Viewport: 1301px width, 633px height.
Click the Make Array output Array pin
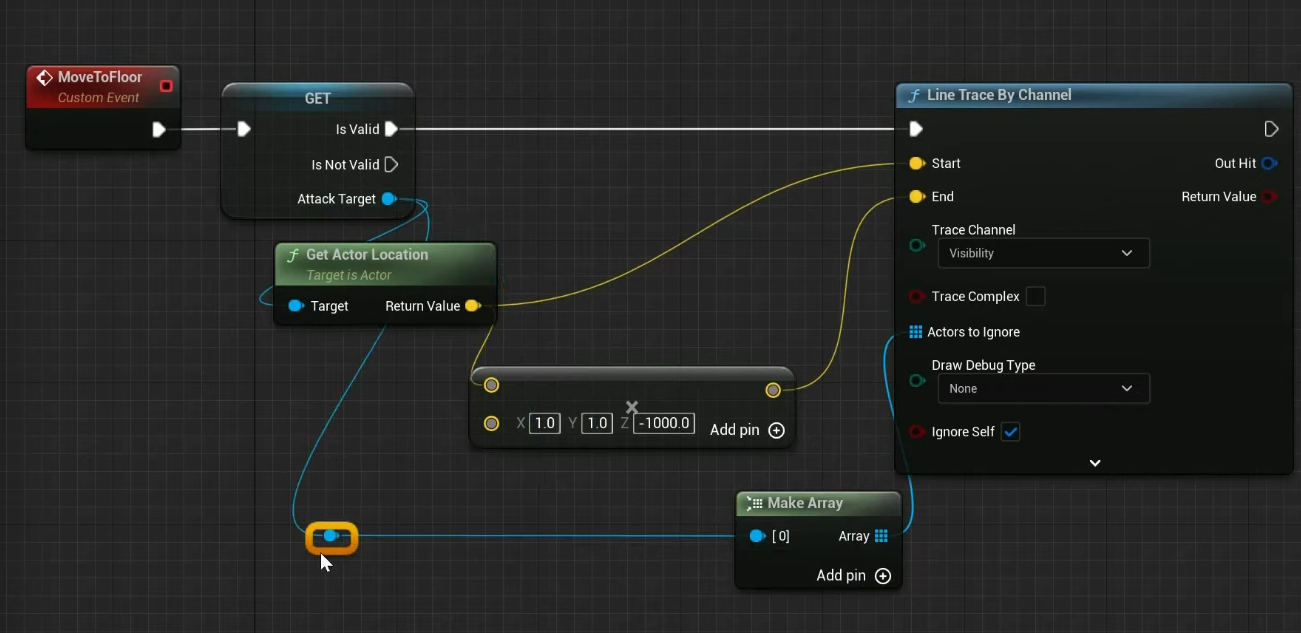[881, 536]
